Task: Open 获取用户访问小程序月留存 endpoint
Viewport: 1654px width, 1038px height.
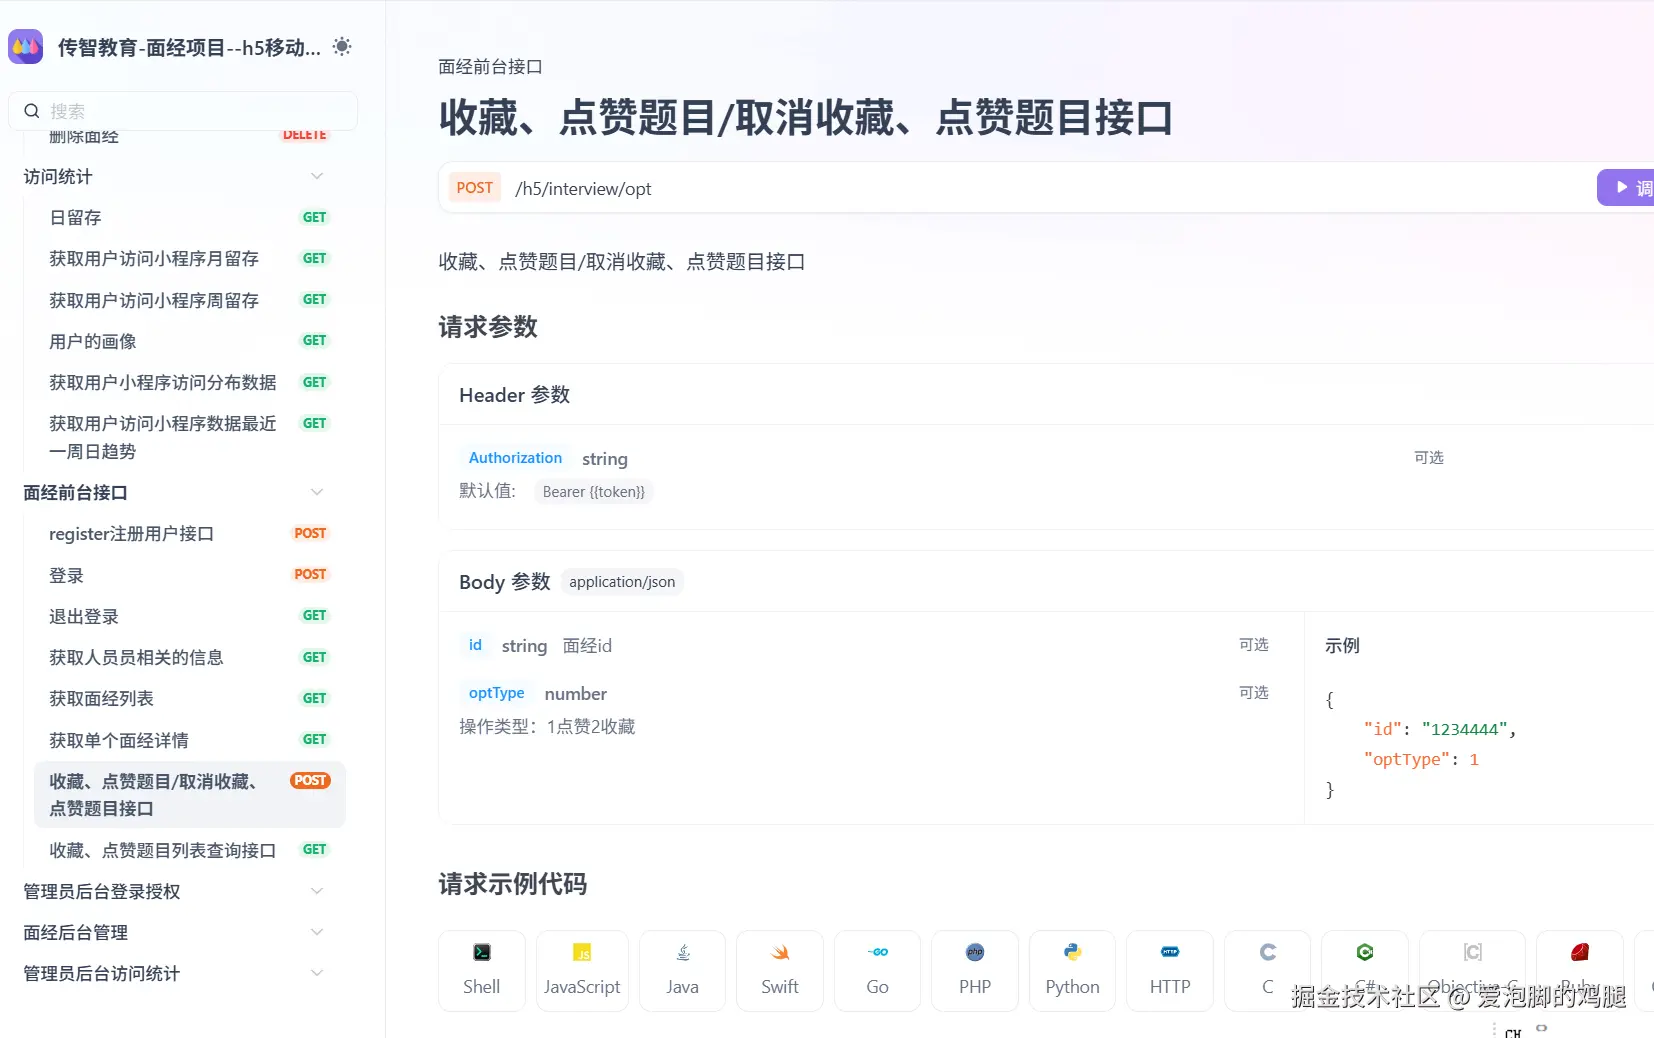Action: click(190, 258)
